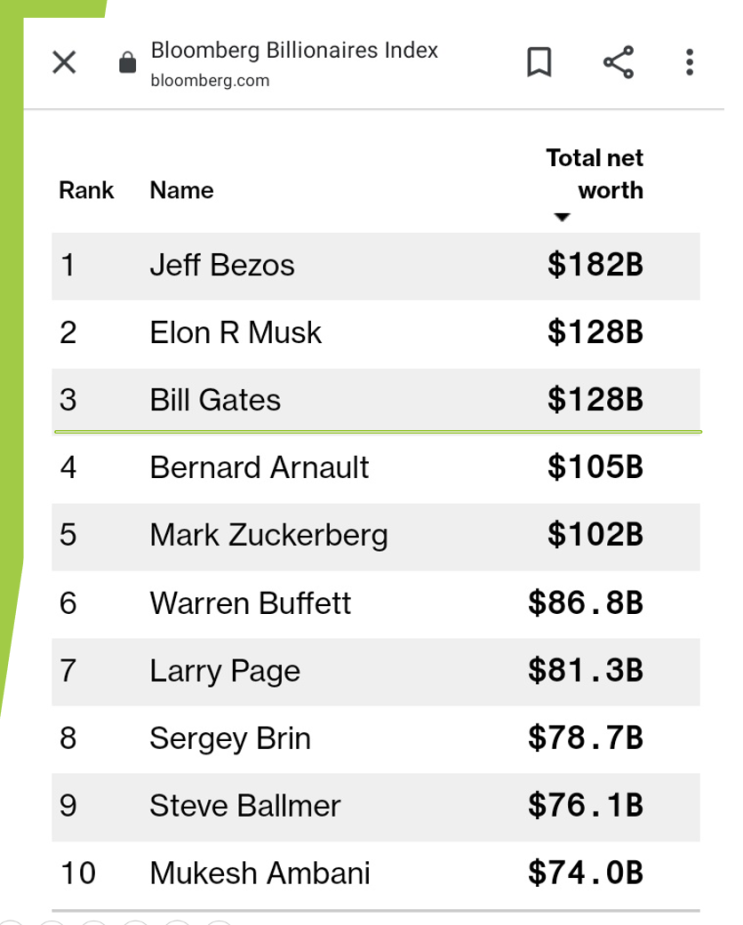The image size is (743, 925).
Task: Click the Name column header
Action: pyautogui.click(x=182, y=191)
